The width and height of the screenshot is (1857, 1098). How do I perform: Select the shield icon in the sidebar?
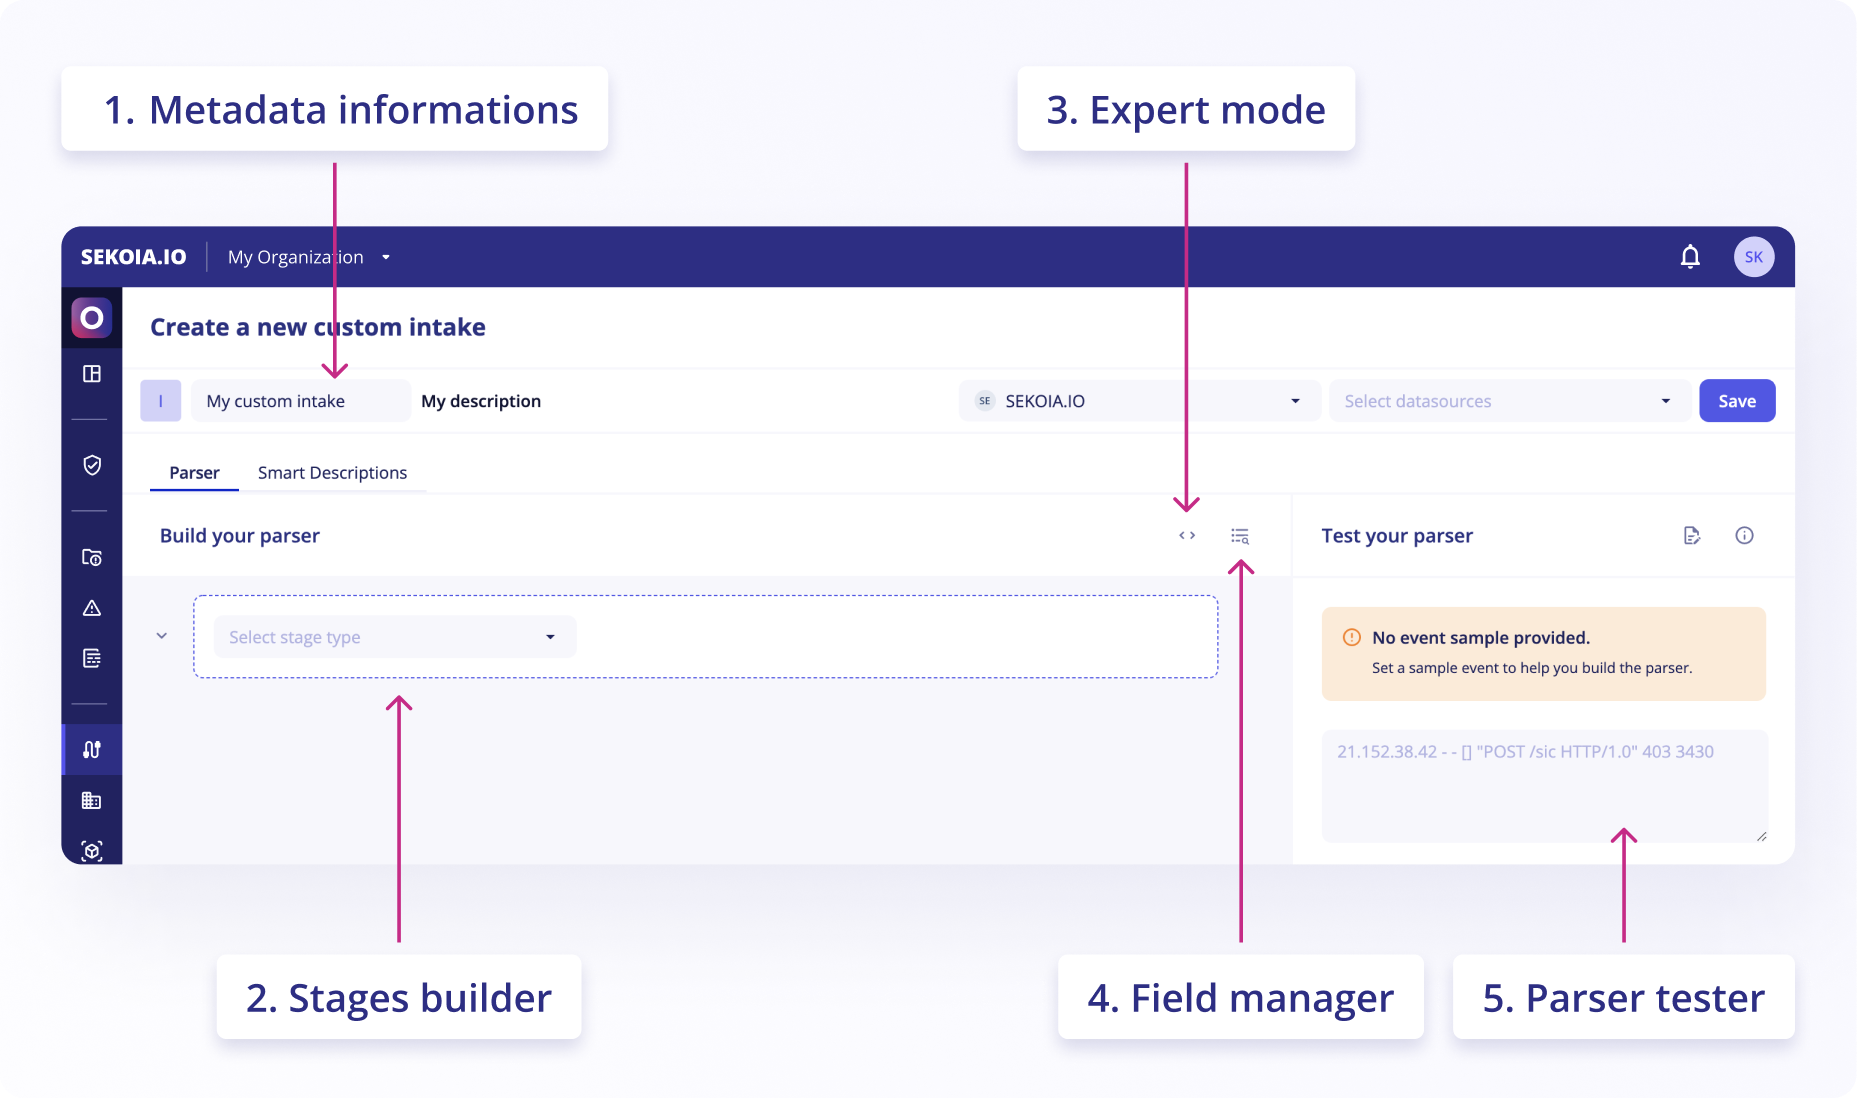point(91,465)
